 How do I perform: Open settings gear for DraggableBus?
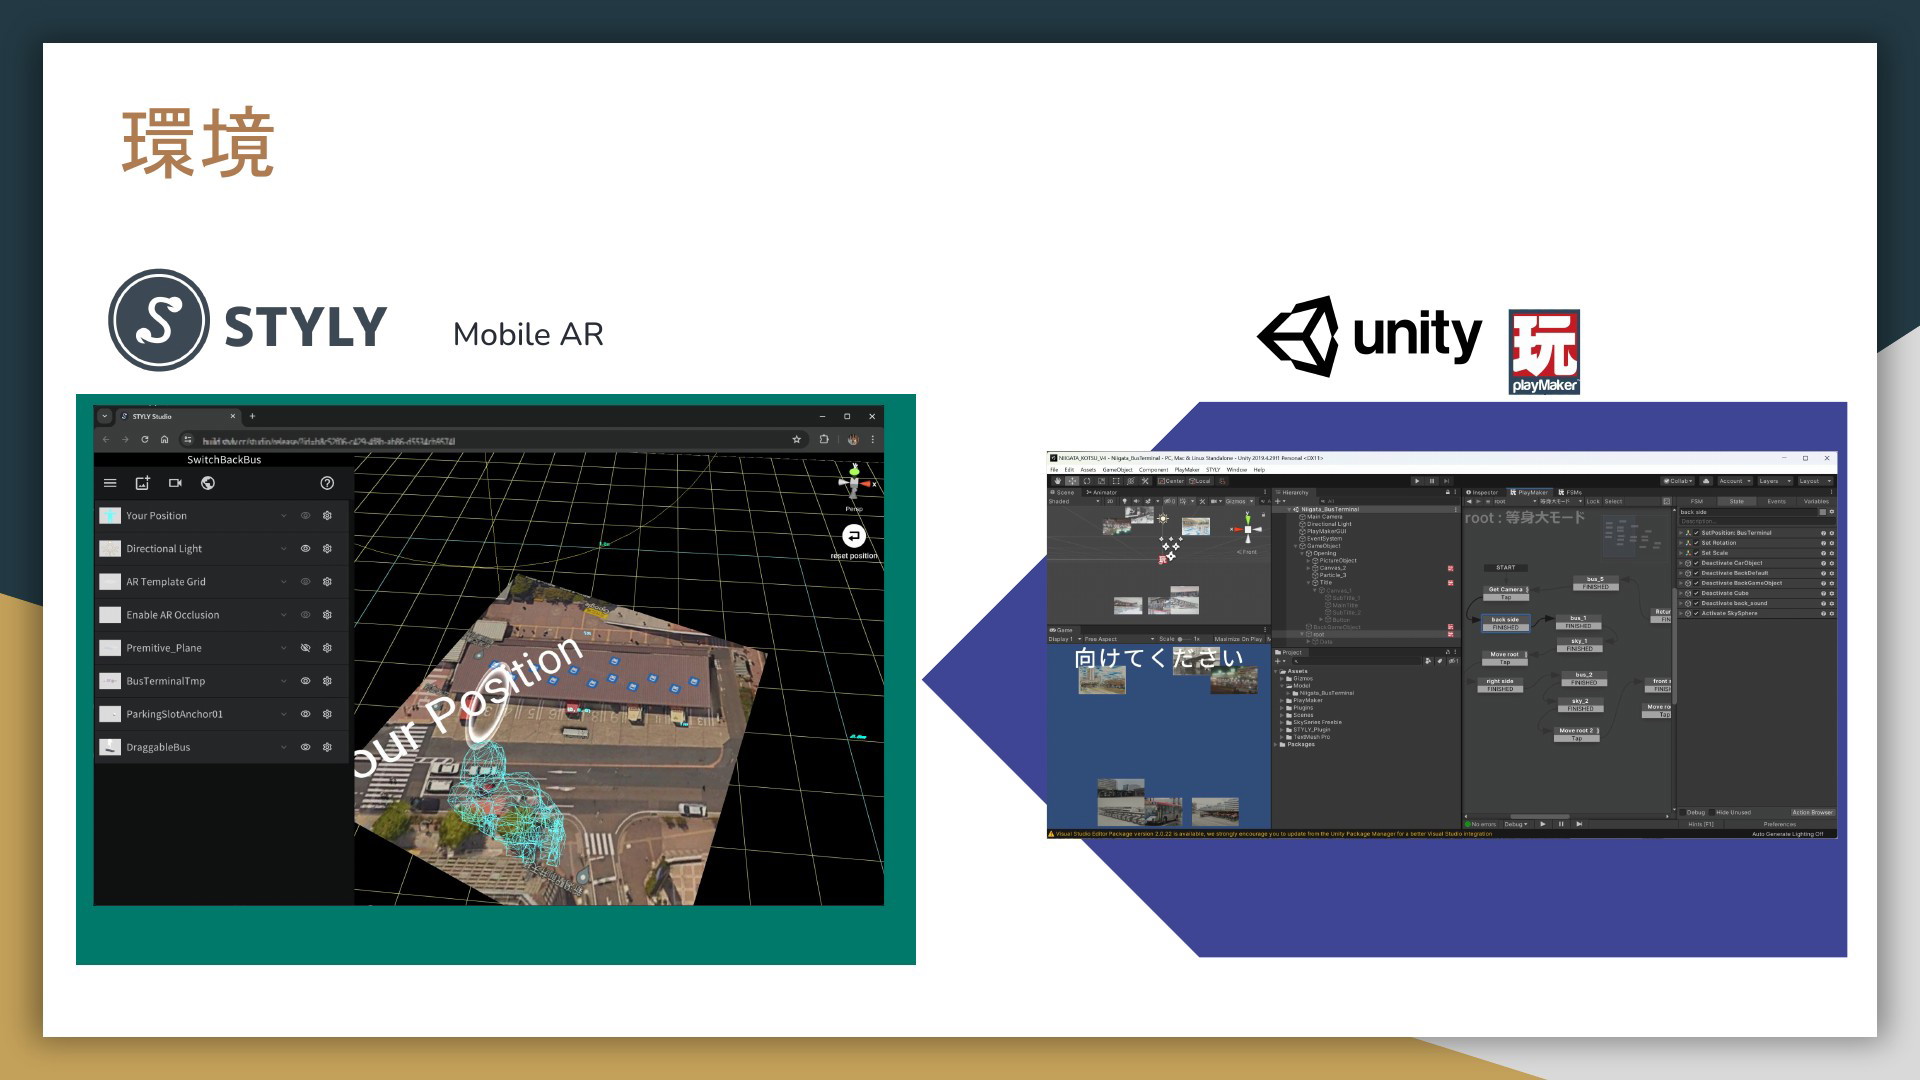[327, 747]
